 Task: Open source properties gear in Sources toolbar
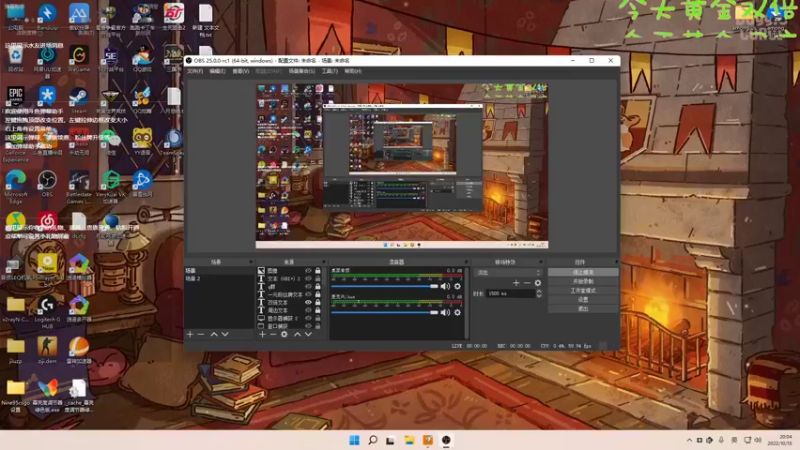tap(284, 334)
